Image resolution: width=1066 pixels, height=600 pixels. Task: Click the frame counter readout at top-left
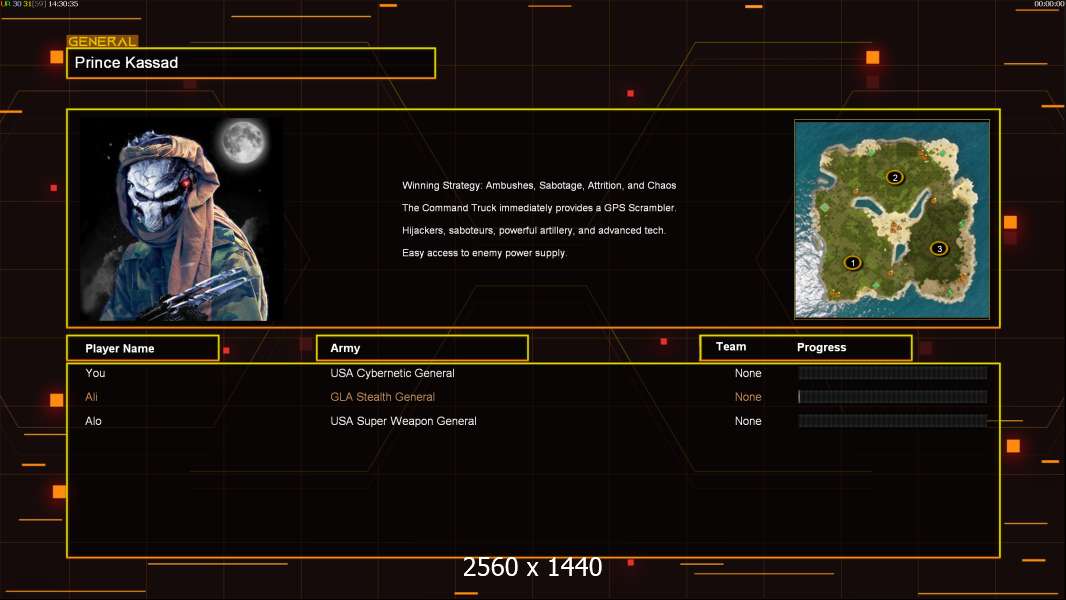point(39,4)
